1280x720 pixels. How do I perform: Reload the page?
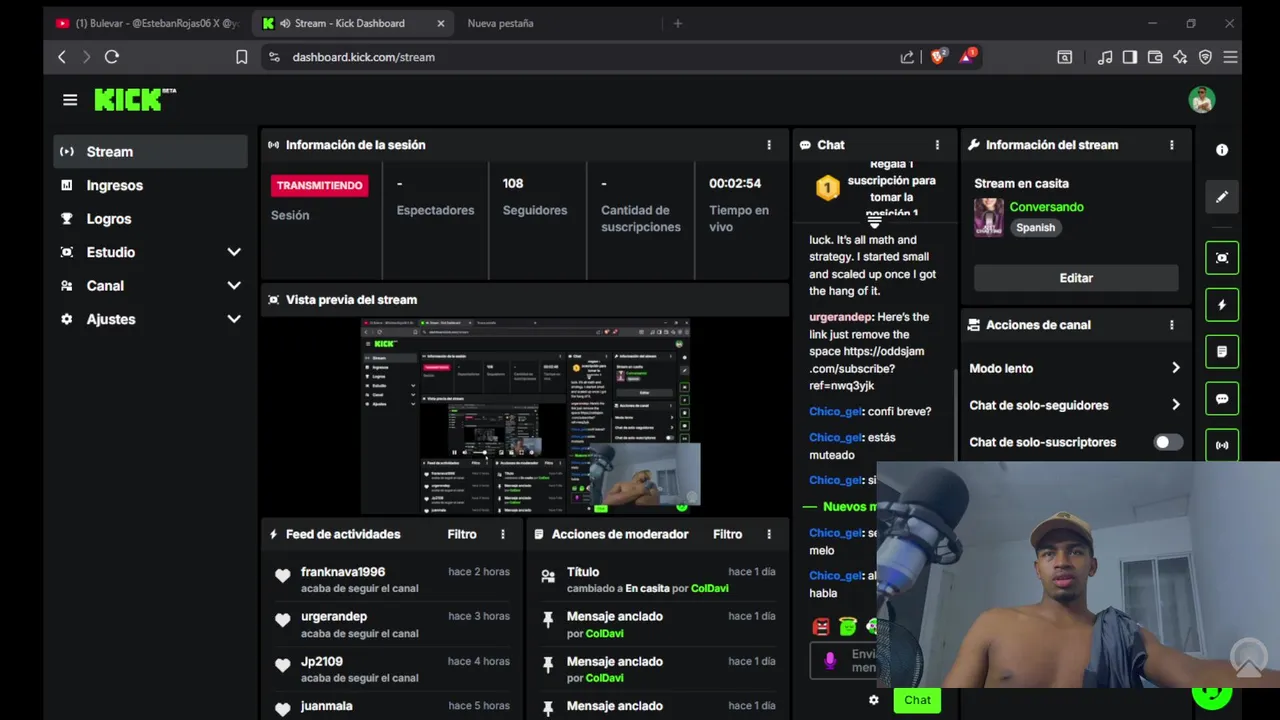(x=112, y=57)
